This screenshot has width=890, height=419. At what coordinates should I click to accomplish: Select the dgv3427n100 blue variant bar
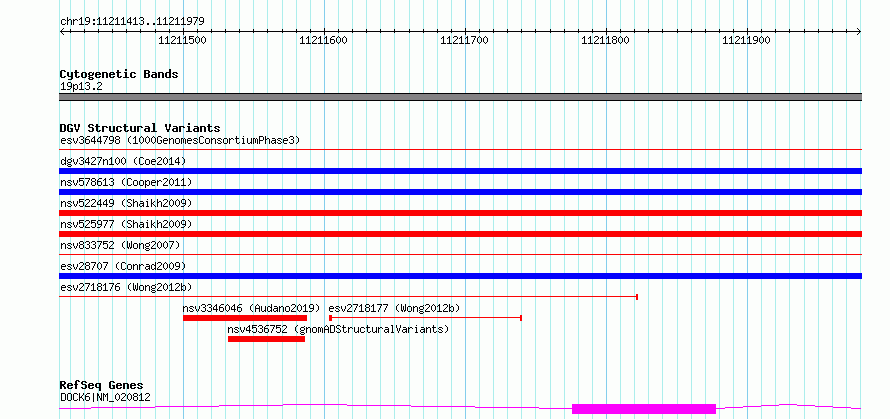click(x=460, y=171)
